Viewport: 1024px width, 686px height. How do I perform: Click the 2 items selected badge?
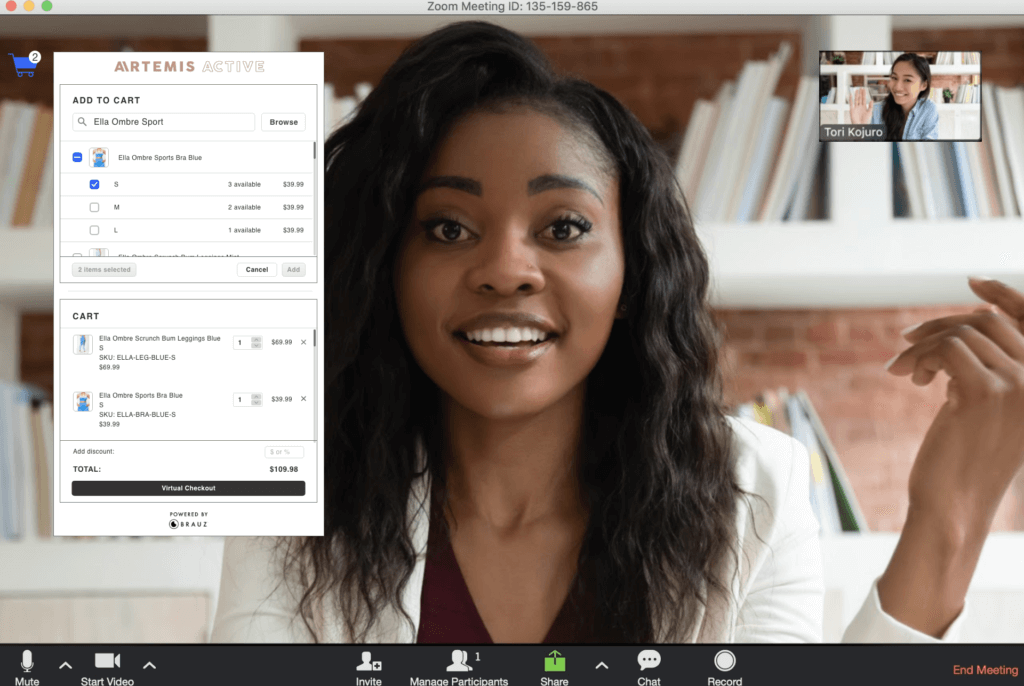point(104,269)
